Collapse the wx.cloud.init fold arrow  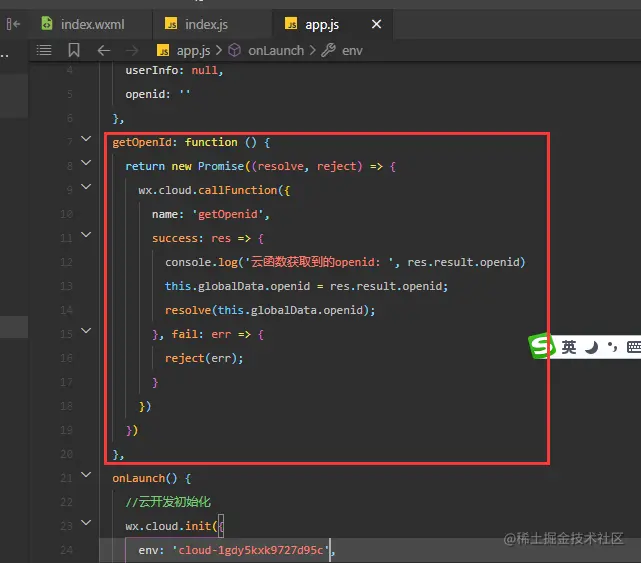pyautogui.click(x=86, y=523)
